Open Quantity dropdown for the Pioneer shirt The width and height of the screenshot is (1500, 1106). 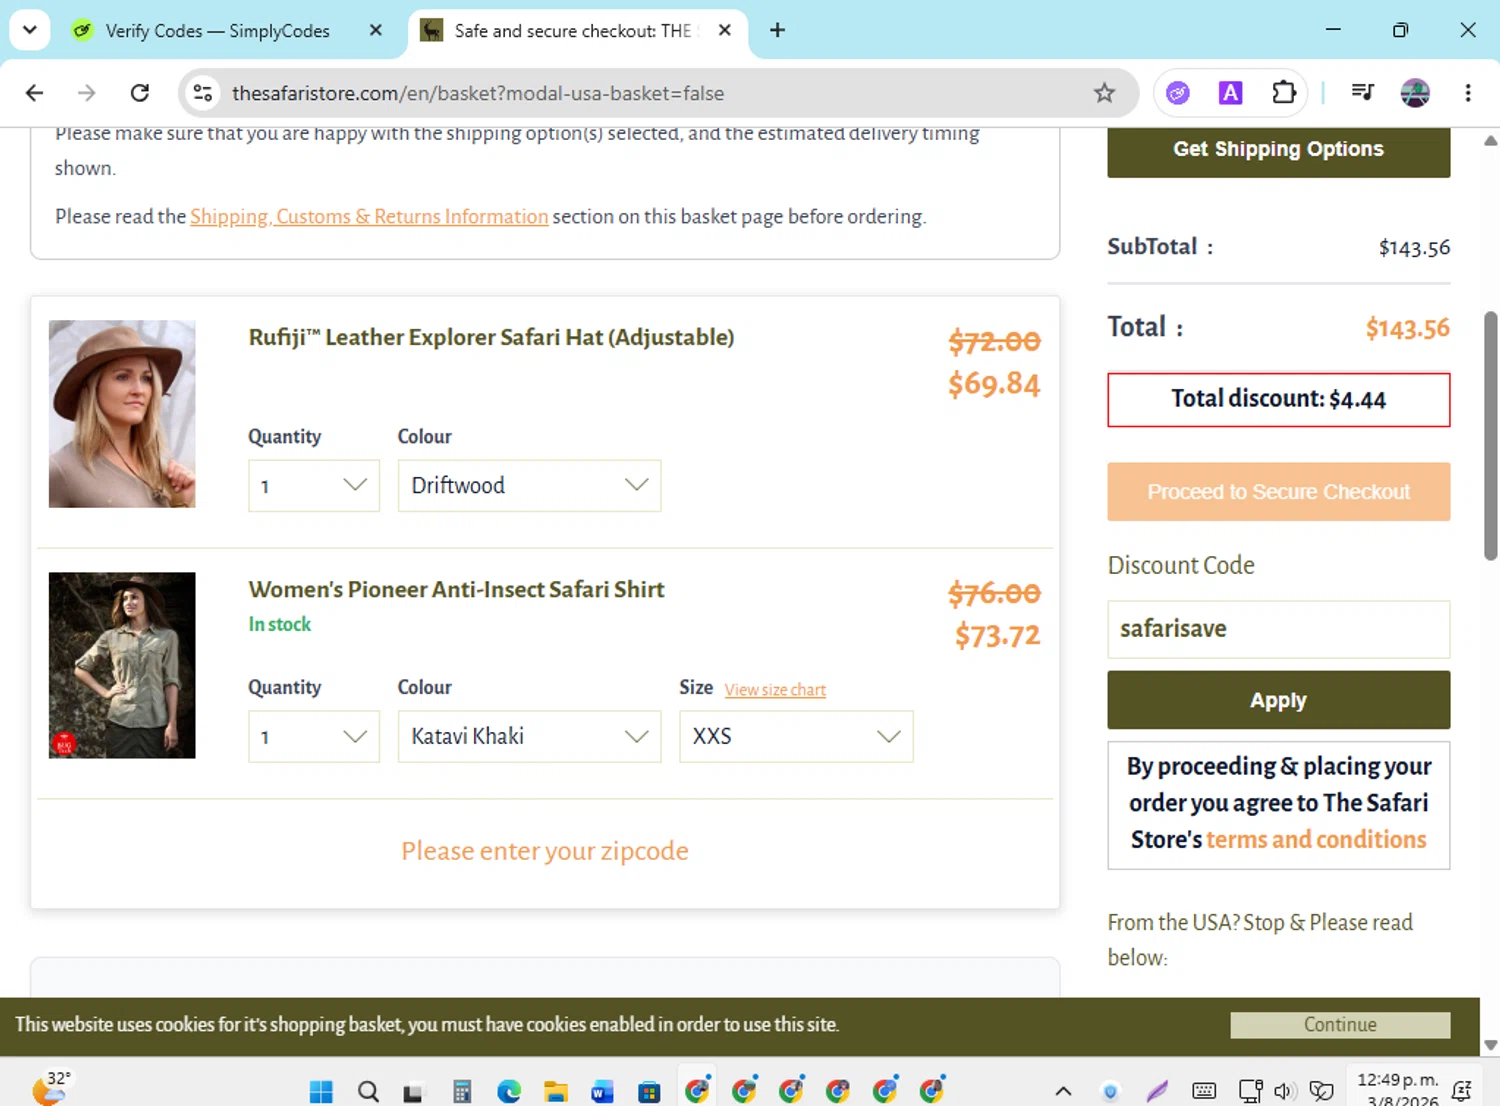[314, 737]
